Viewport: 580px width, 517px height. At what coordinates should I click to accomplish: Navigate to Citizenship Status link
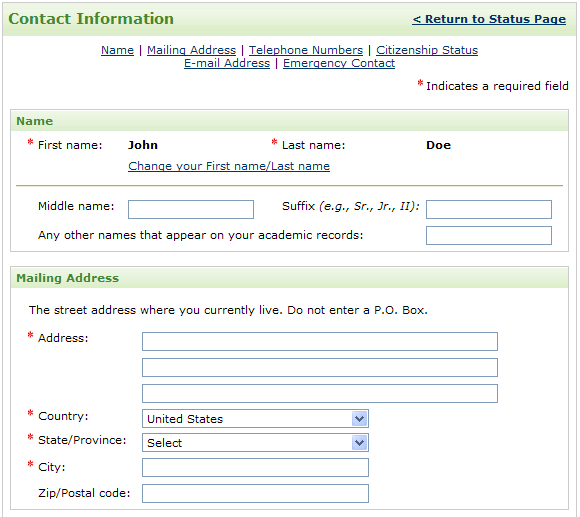[x=427, y=50]
